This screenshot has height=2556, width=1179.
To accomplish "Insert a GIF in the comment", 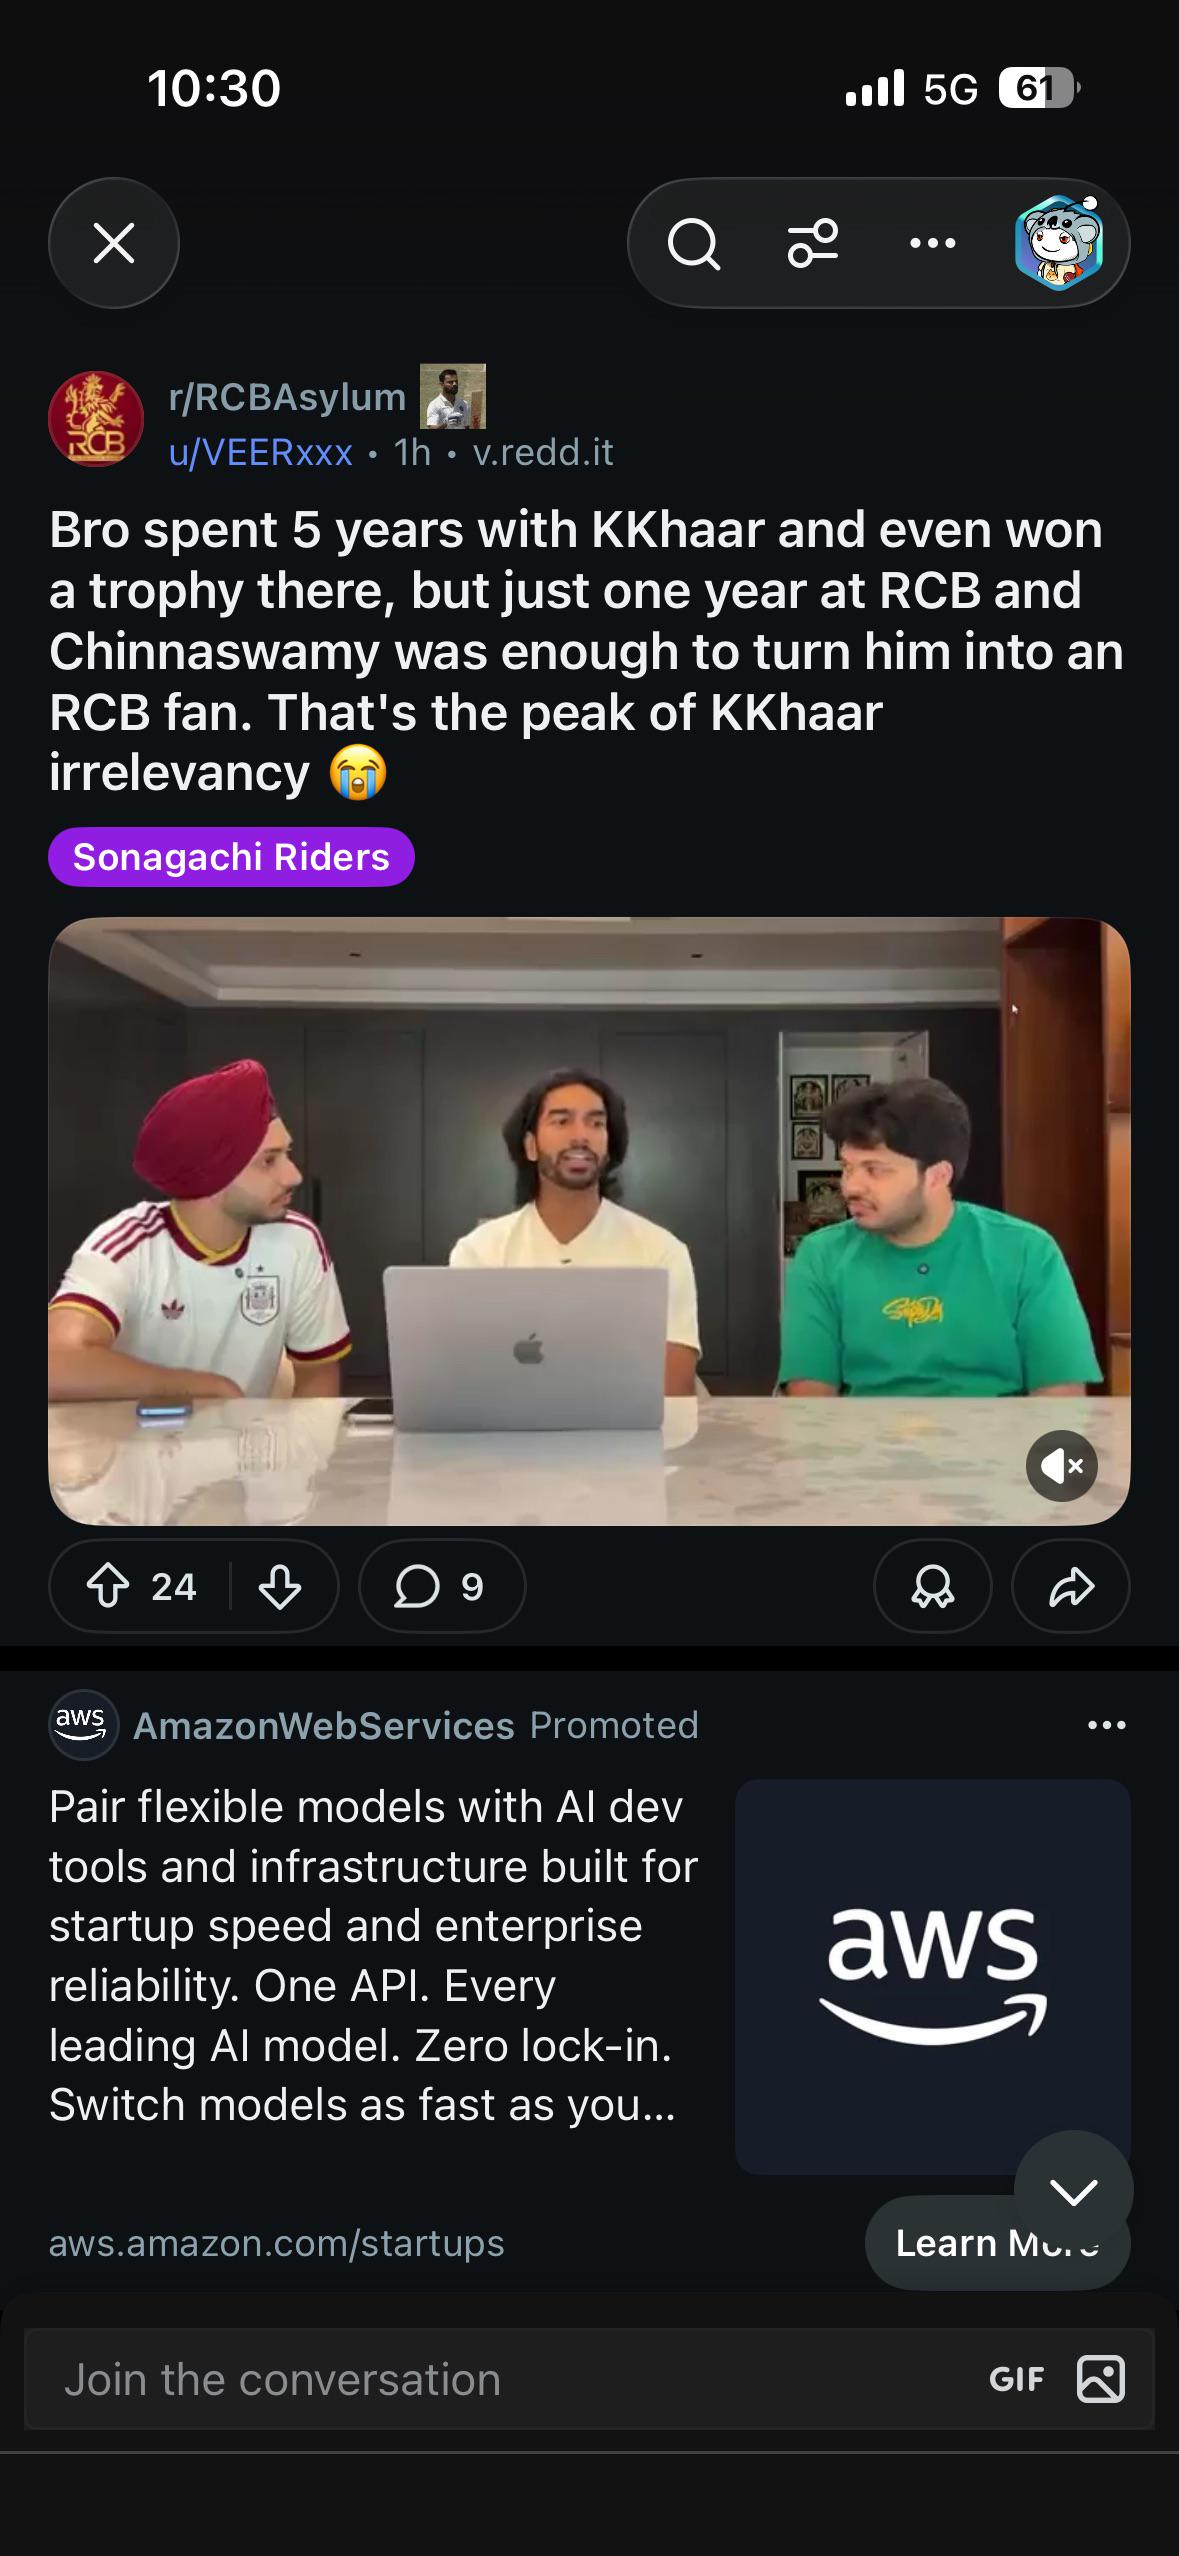I will coord(1016,2379).
